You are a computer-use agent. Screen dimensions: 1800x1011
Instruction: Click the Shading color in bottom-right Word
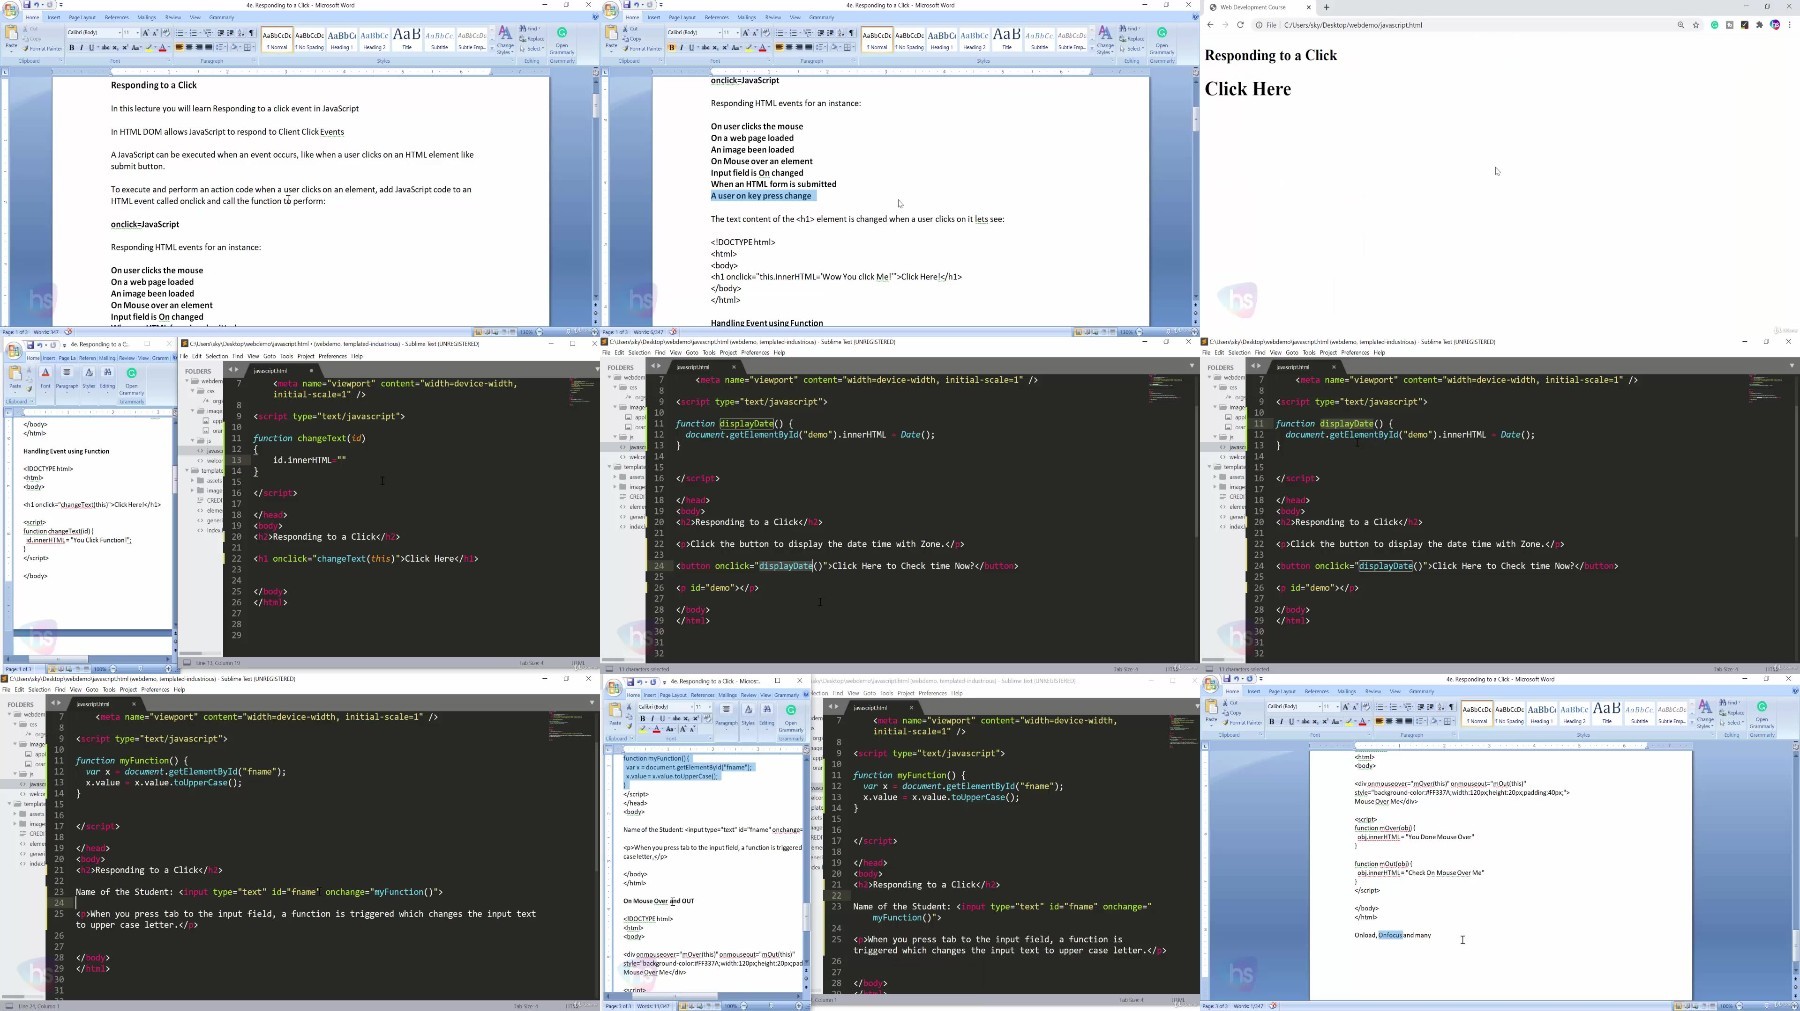click(1434, 722)
